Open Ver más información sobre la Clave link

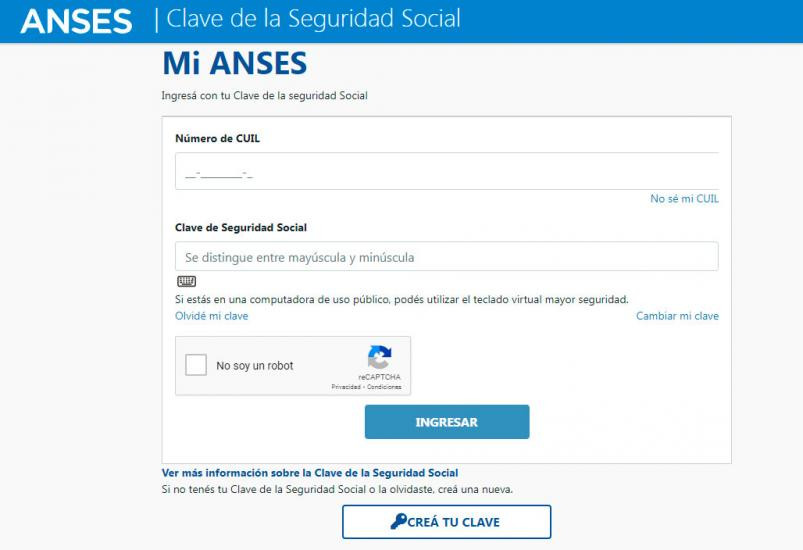[310, 473]
